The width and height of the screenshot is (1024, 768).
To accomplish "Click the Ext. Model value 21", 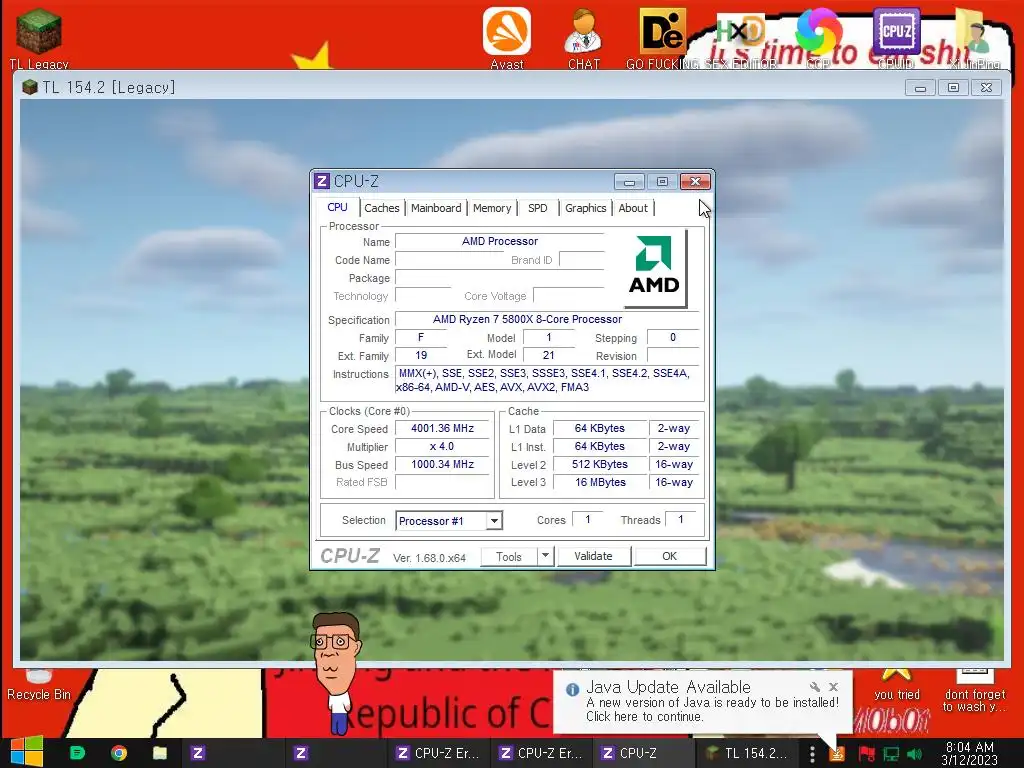I will click(549, 355).
